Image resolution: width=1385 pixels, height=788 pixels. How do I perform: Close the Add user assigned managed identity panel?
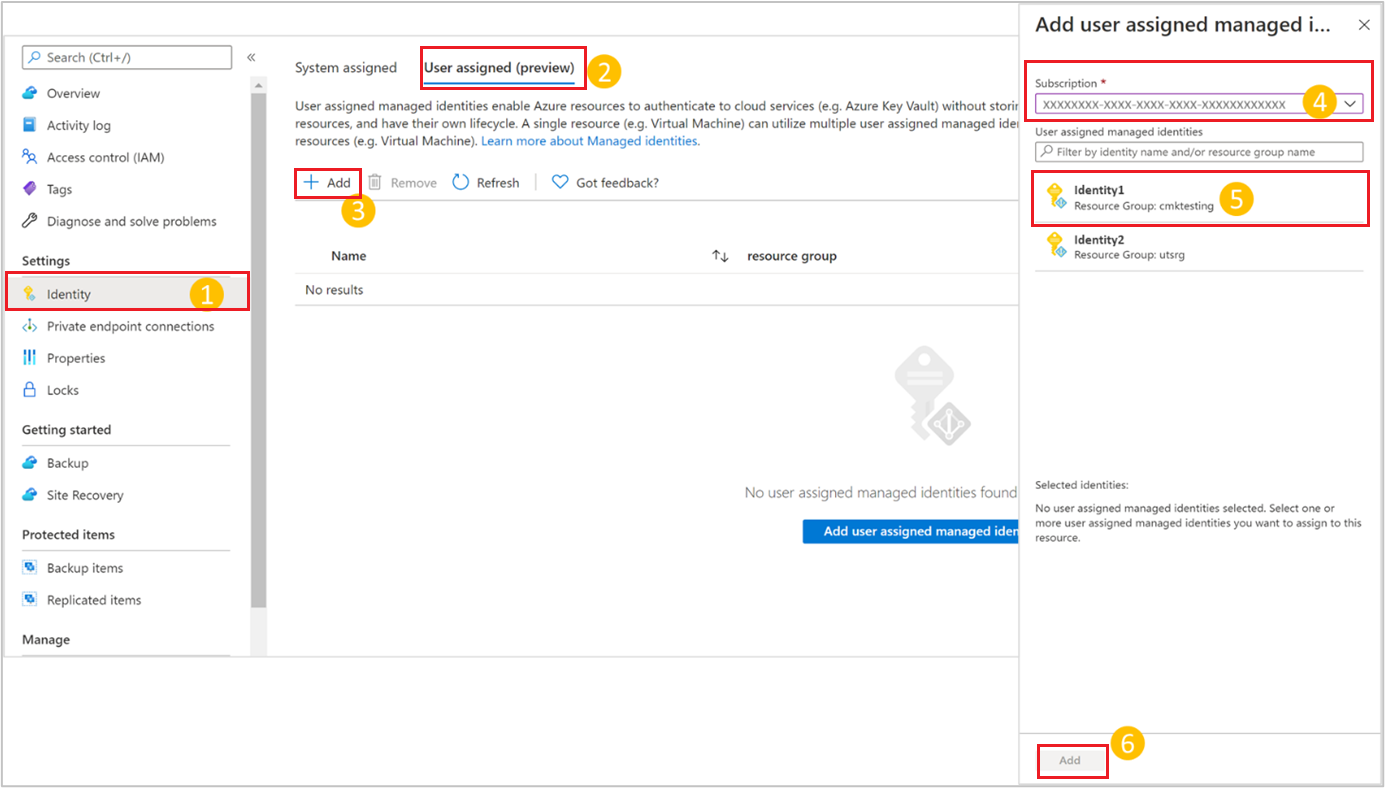click(x=1363, y=24)
